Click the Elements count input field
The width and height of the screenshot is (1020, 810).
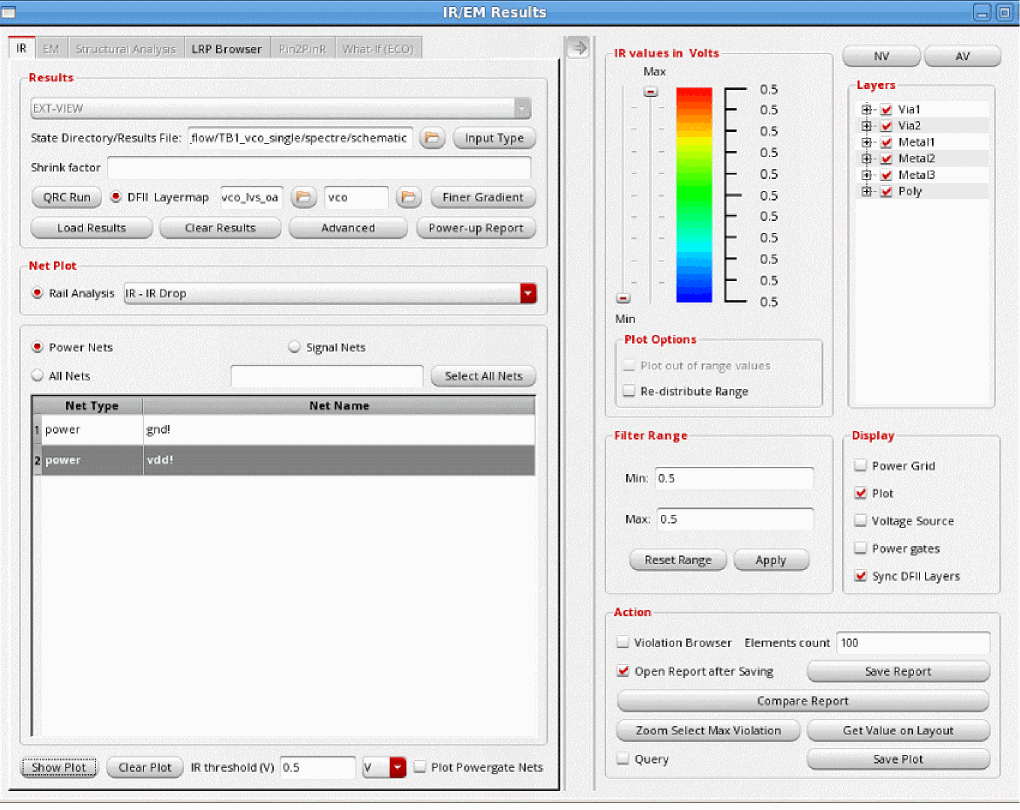[912, 643]
